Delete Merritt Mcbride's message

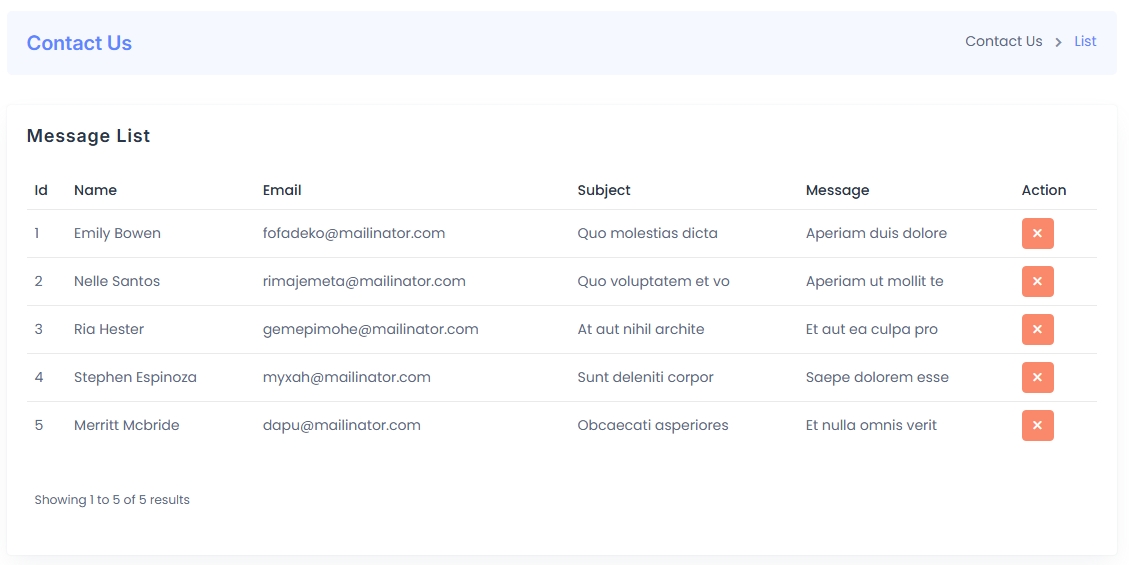tap(1038, 425)
